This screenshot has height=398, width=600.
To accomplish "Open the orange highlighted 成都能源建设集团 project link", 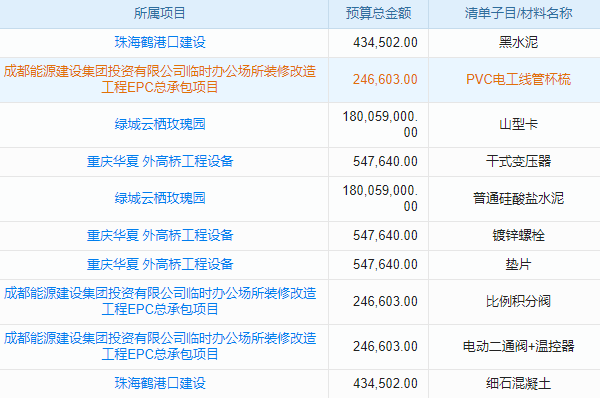I will click(160, 79).
